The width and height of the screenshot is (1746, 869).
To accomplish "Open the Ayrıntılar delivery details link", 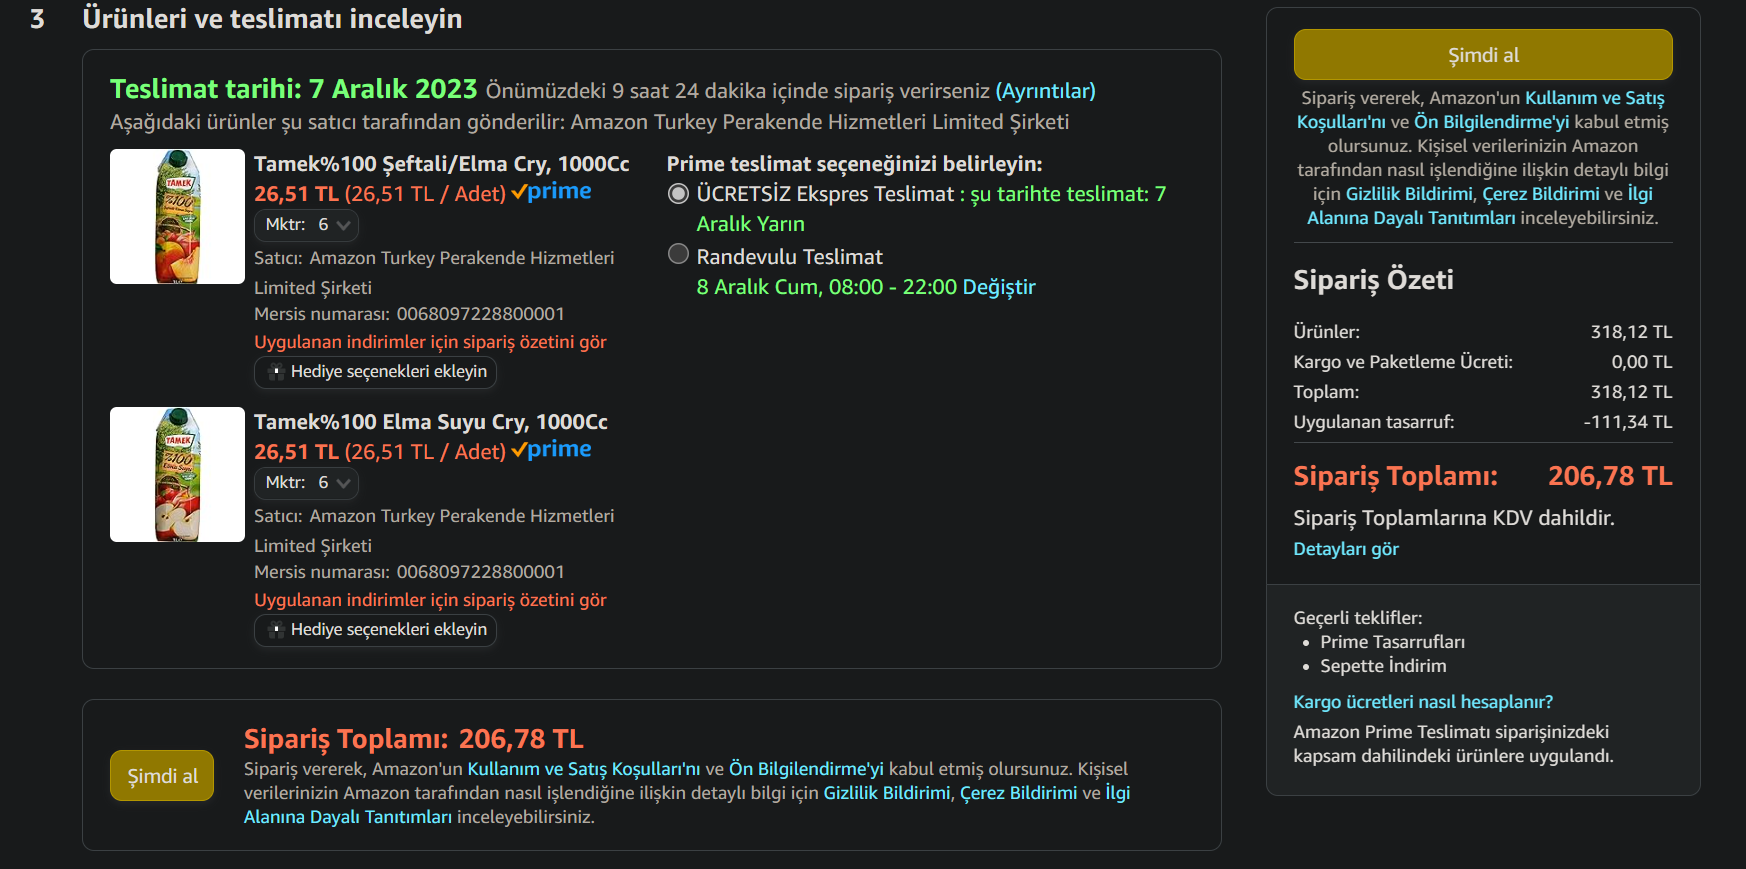I will (1045, 91).
